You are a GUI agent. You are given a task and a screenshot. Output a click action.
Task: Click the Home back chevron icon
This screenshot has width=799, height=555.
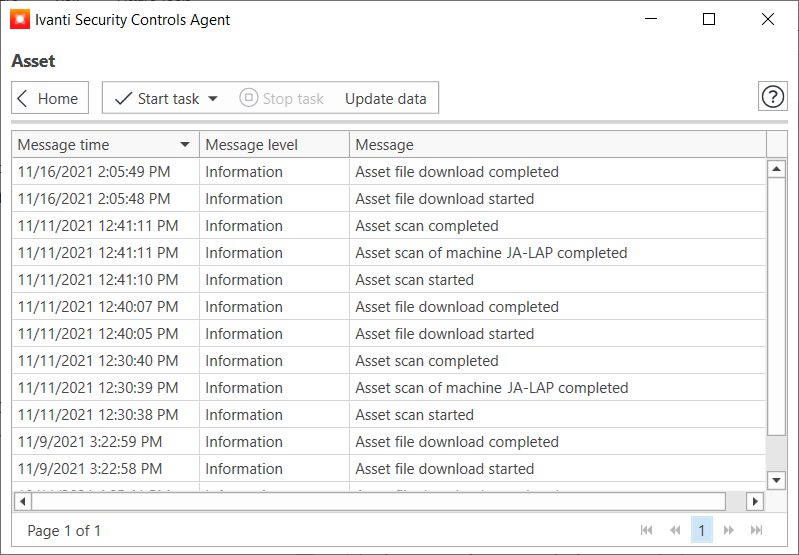click(x=22, y=98)
